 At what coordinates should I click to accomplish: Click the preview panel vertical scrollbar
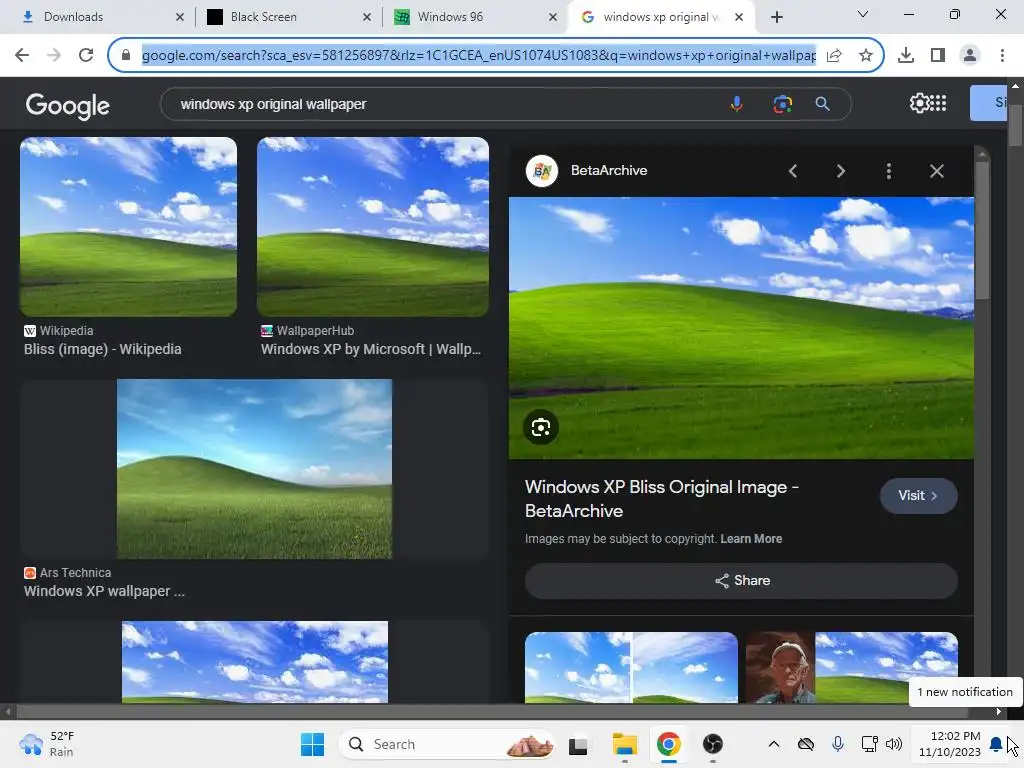(982, 229)
